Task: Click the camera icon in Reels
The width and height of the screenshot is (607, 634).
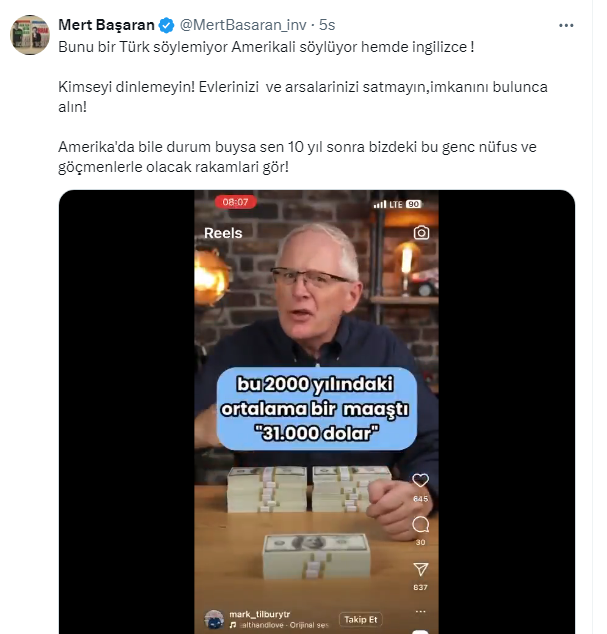Action: point(421,232)
